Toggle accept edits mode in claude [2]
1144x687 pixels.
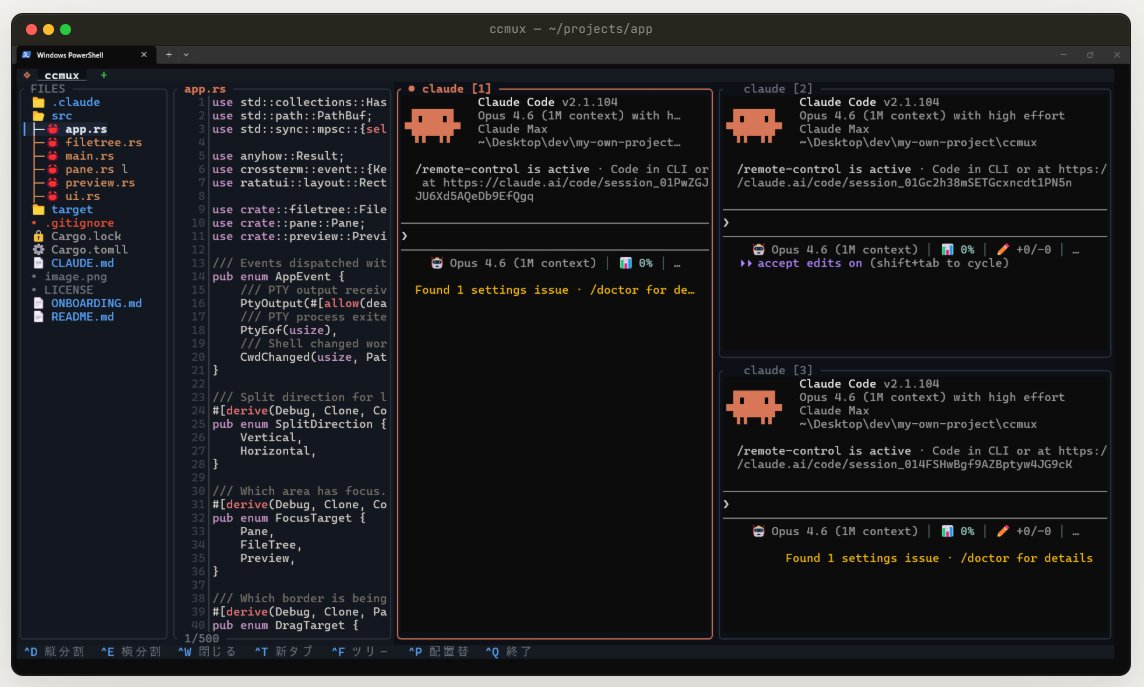point(874,263)
